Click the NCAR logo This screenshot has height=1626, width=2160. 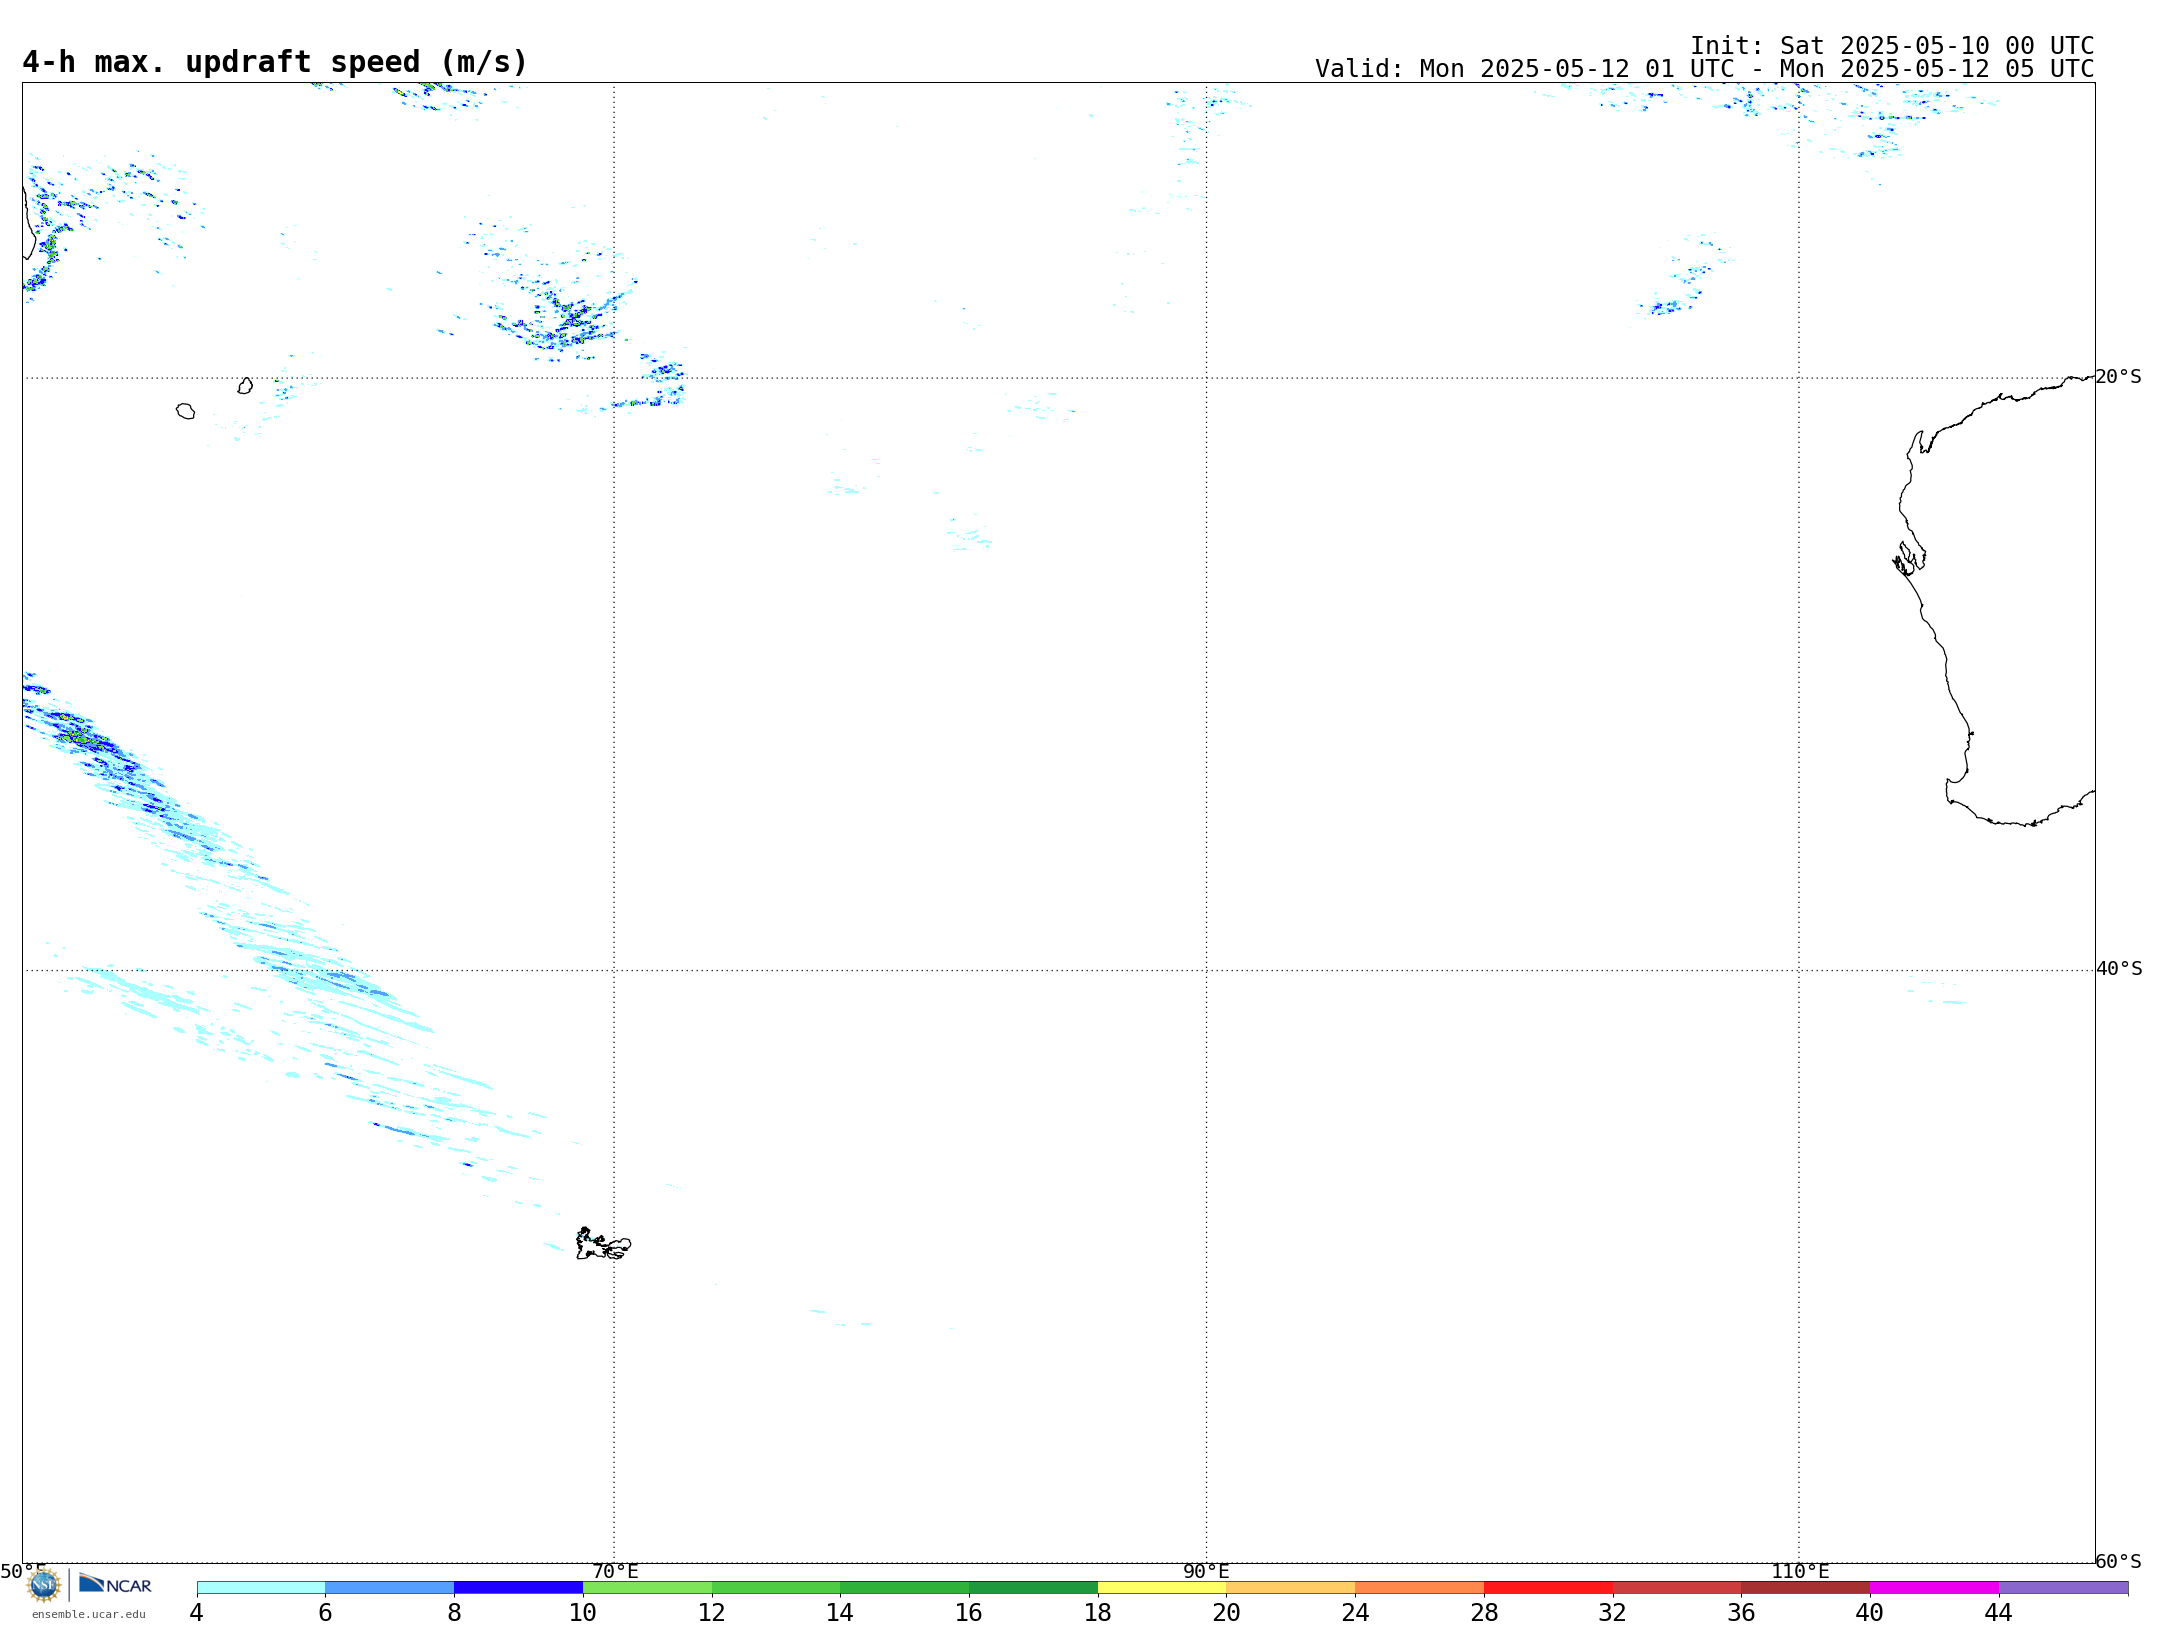[x=115, y=1584]
